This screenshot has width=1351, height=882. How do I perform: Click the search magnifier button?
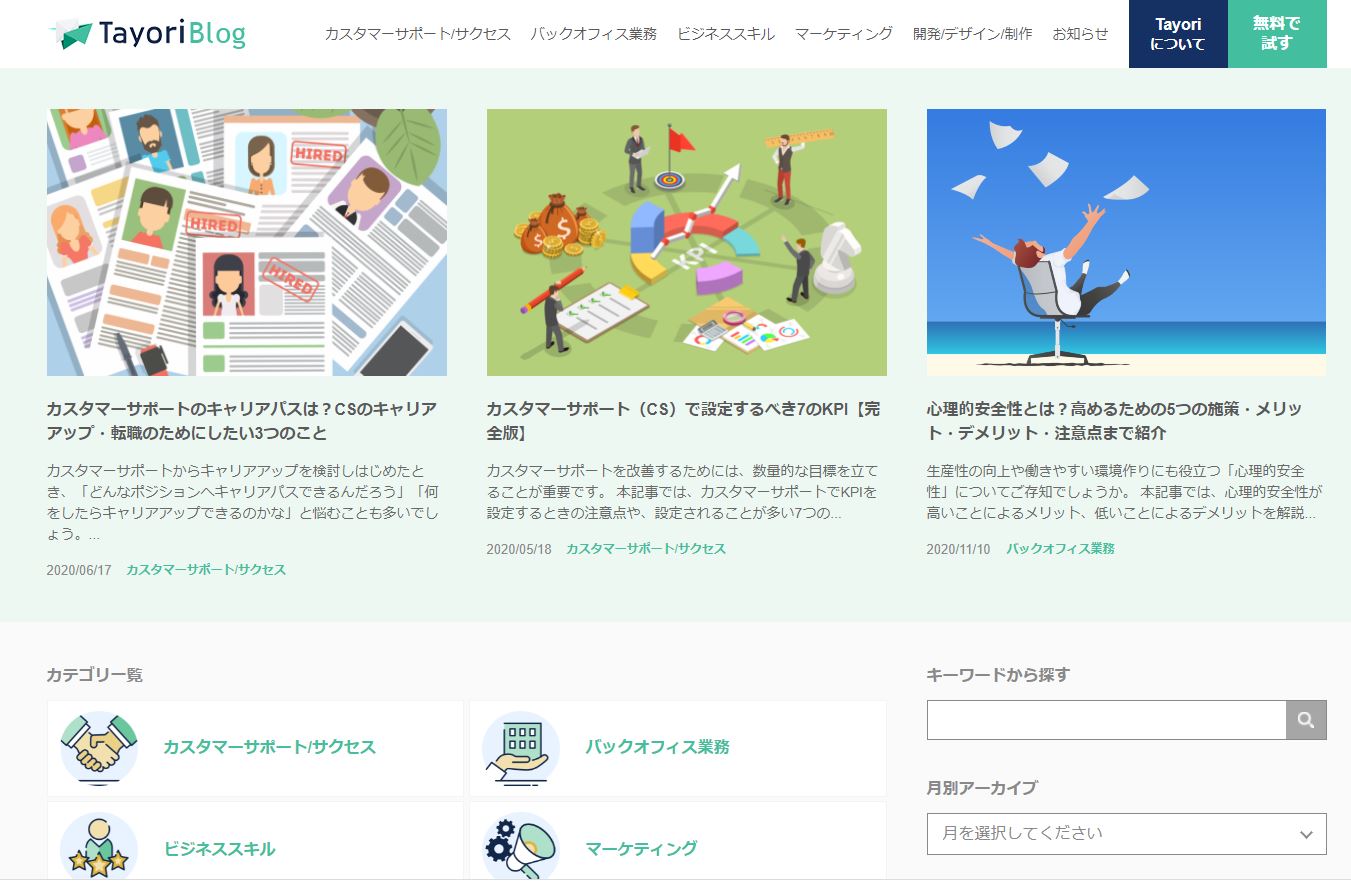pyautogui.click(x=1306, y=720)
